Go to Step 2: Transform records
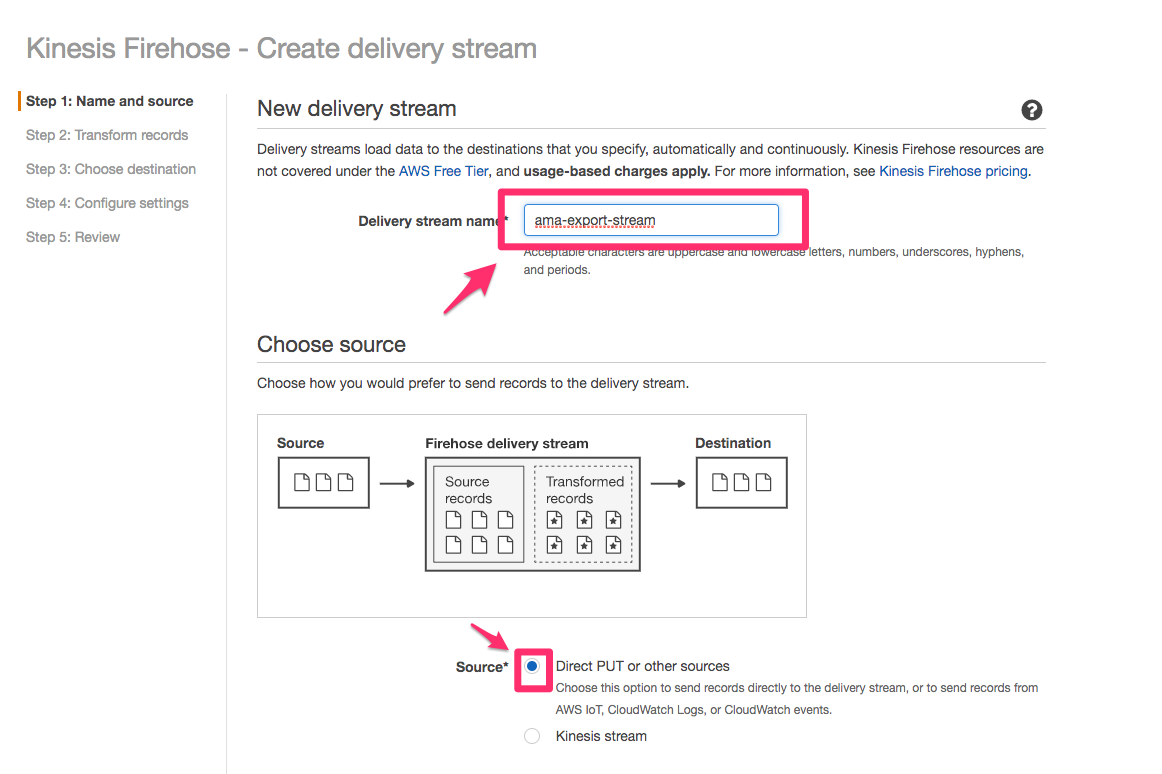Screen dimensions: 1162x774 click(x=106, y=134)
